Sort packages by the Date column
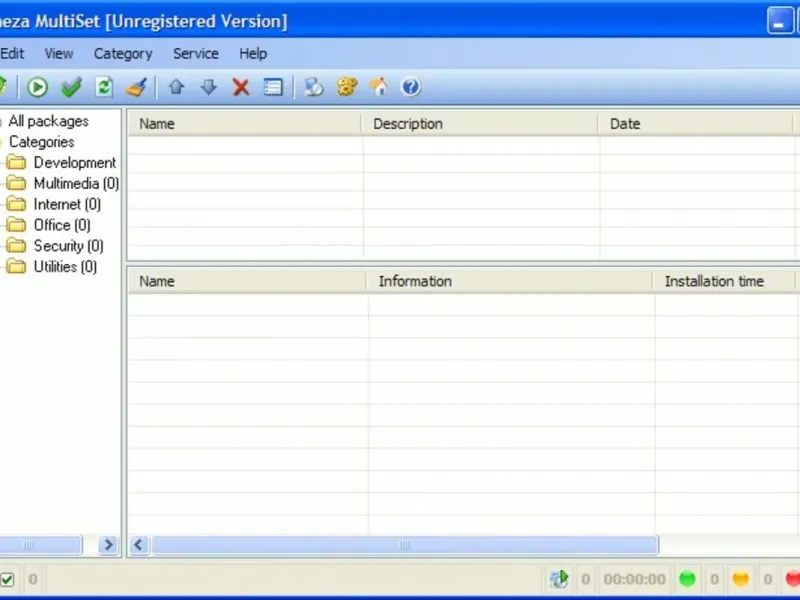Viewport: 800px width, 600px height. point(695,124)
